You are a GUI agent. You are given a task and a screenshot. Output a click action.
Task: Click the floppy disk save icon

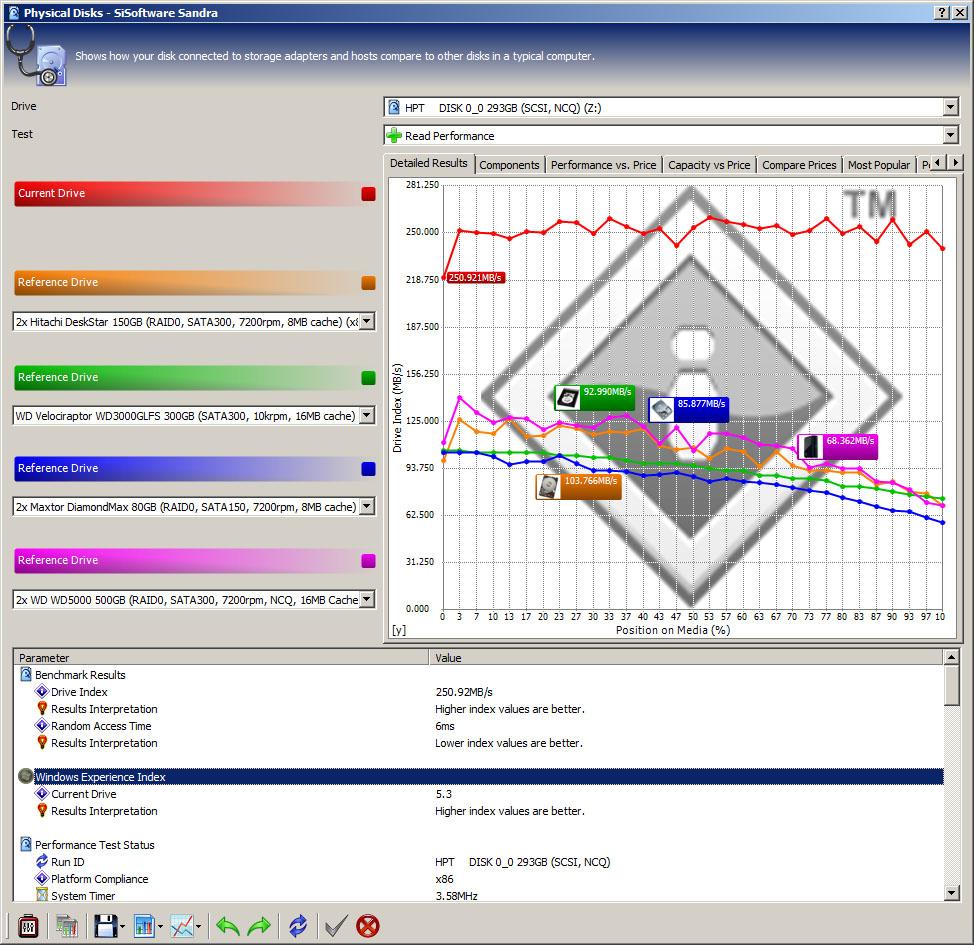click(106, 926)
